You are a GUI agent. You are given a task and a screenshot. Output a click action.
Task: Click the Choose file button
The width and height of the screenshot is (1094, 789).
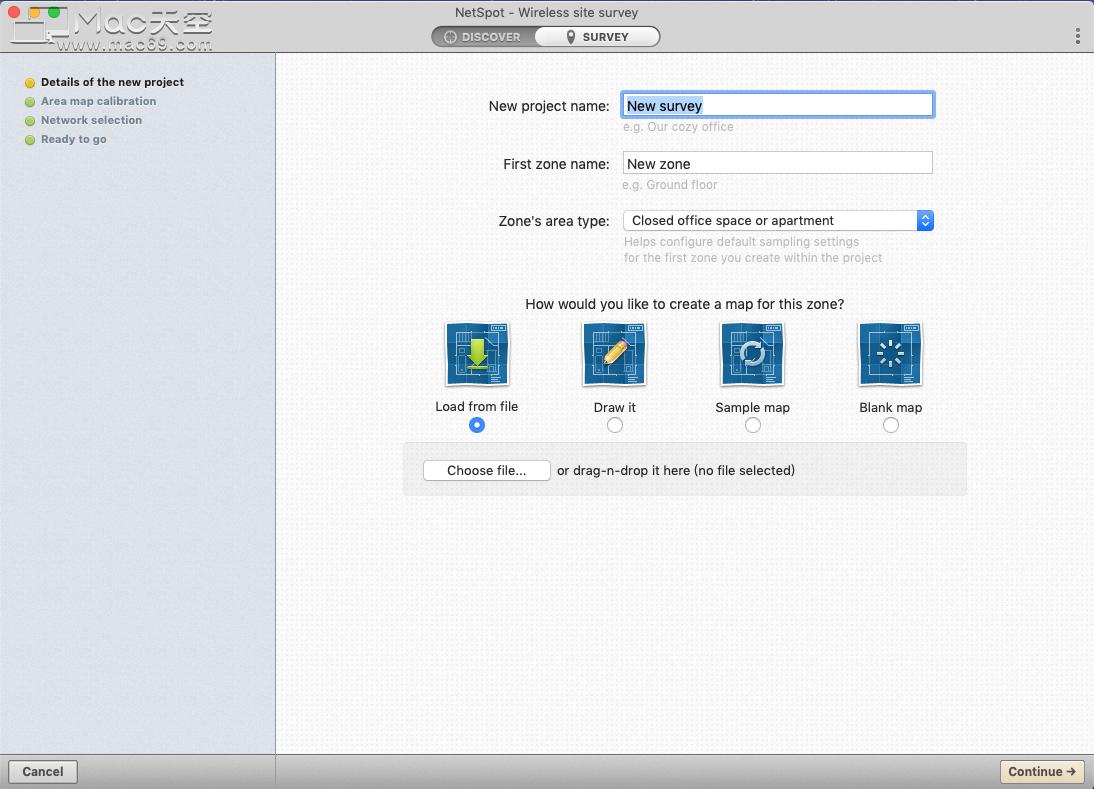coord(486,470)
